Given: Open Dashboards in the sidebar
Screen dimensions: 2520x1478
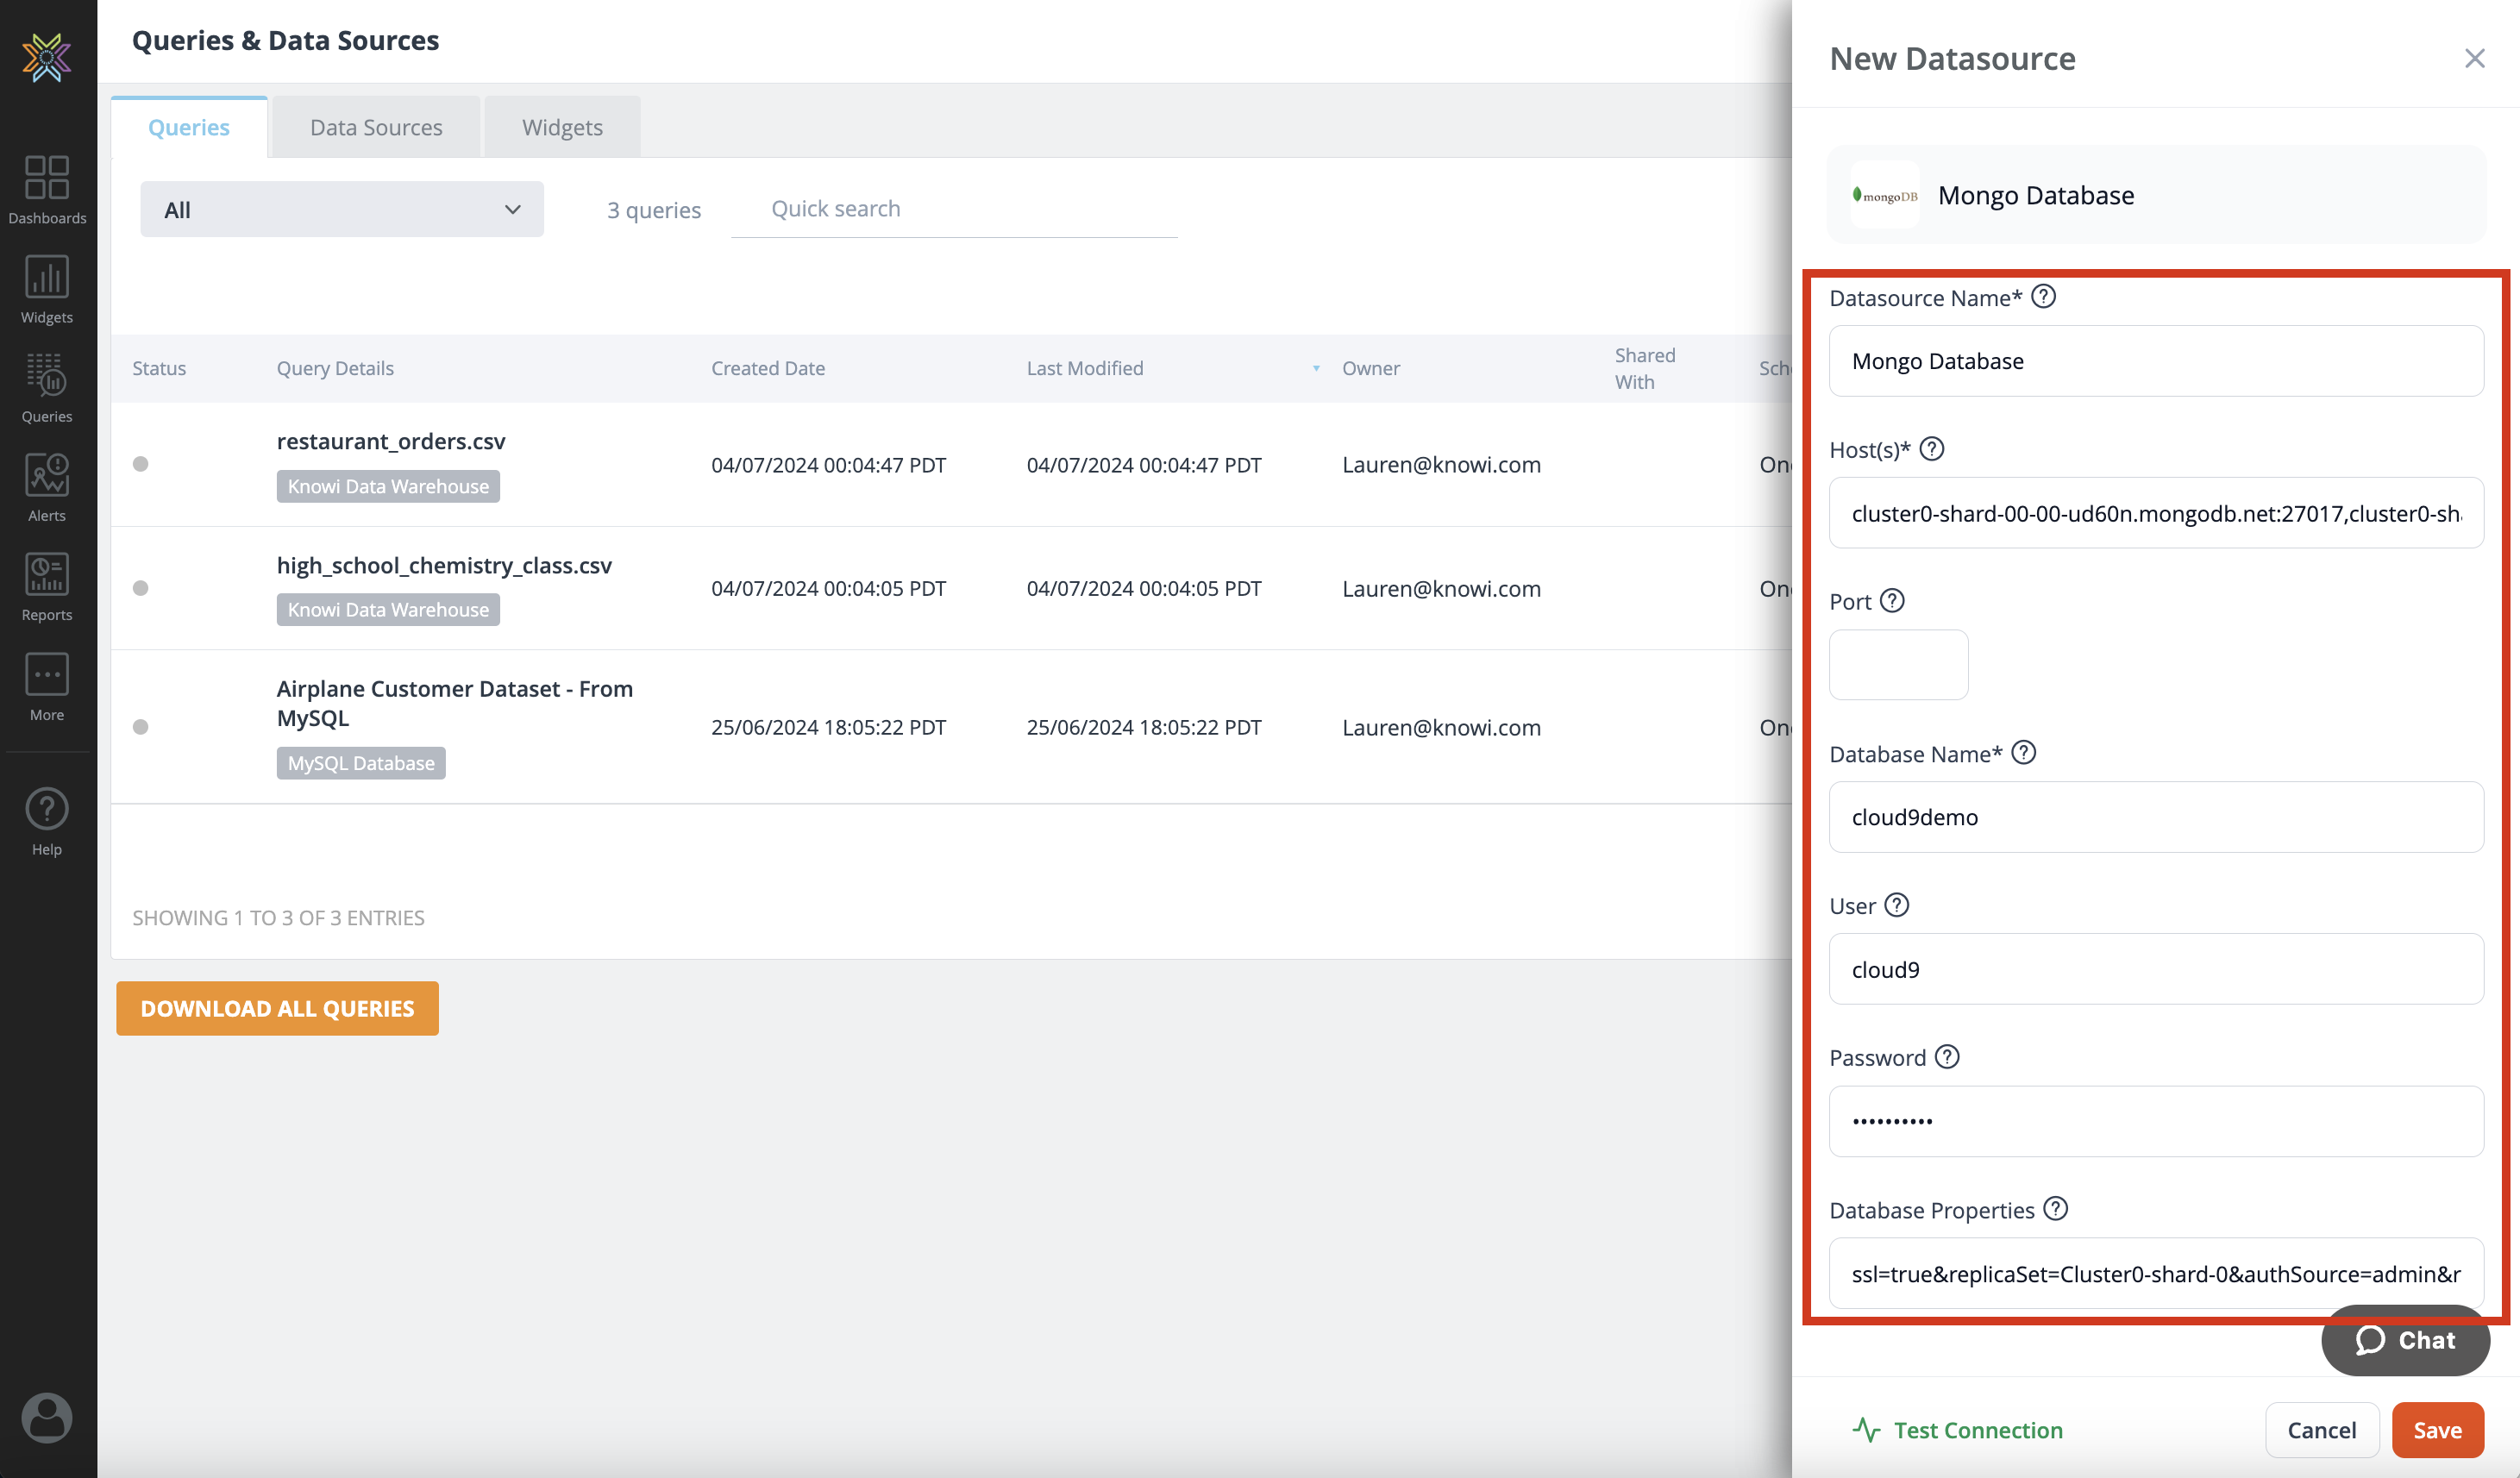Looking at the screenshot, I should pos(47,189).
